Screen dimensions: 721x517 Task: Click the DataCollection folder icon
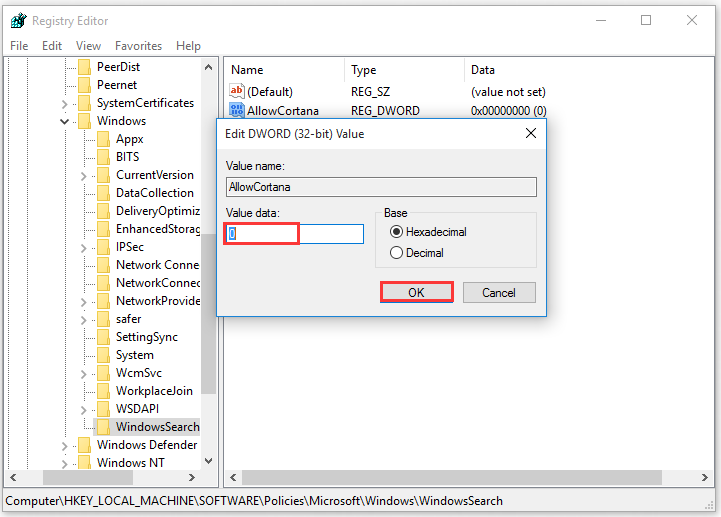pos(103,193)
